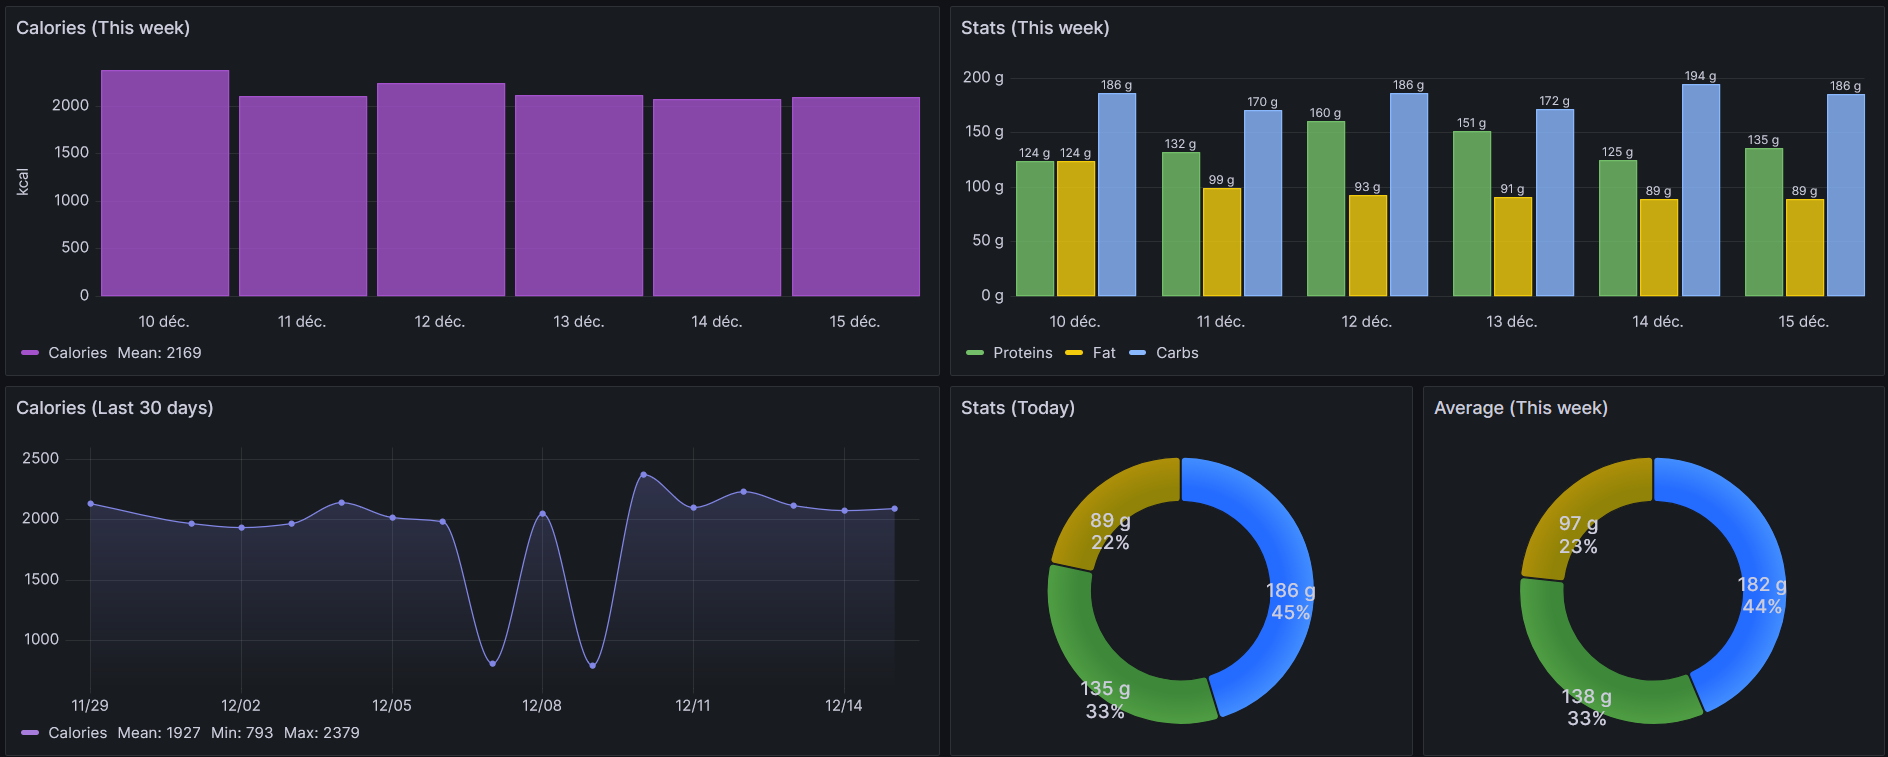Click the 'Mean: 2169' legend value
This screenshot has height=757, width=1888.
point(159,353)
